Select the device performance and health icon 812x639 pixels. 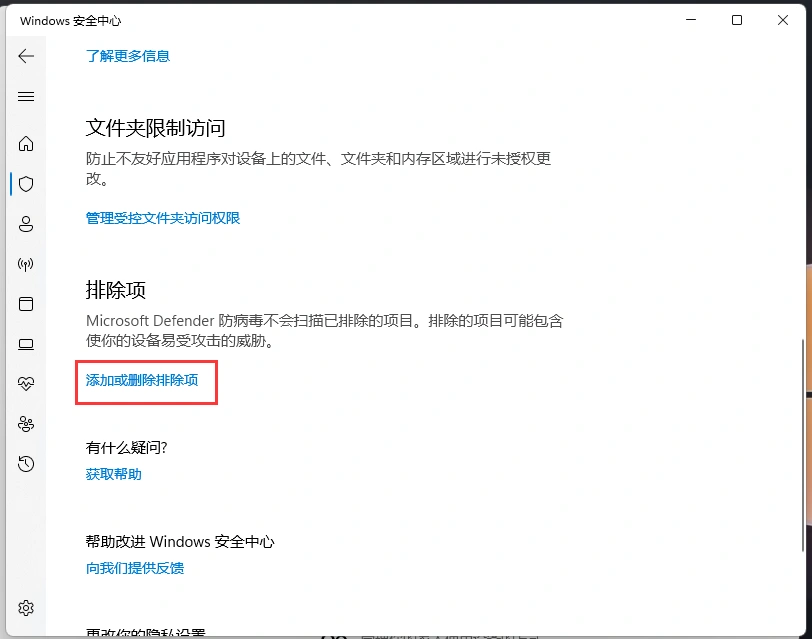26,383
